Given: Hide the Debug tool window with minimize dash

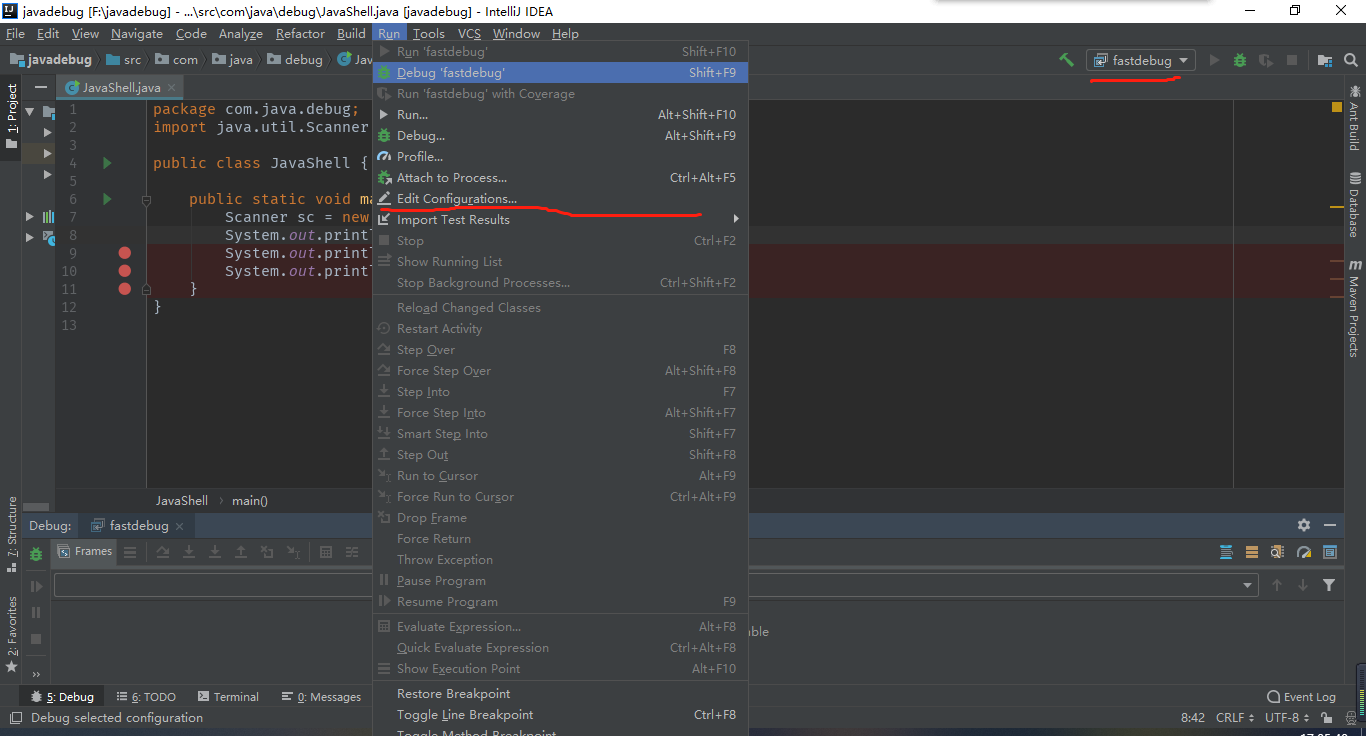Looking at the screenshot, I should click(x=1330, y=525).
